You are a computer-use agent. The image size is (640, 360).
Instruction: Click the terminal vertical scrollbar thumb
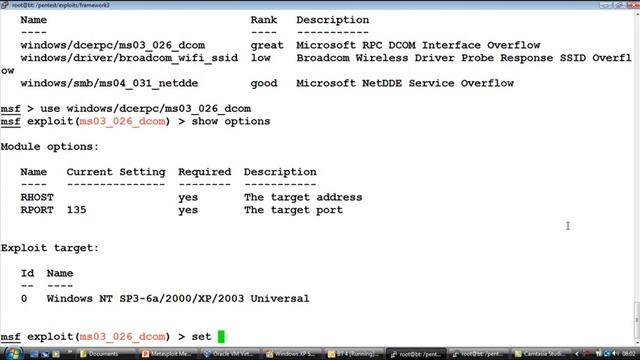click(637, 321)
